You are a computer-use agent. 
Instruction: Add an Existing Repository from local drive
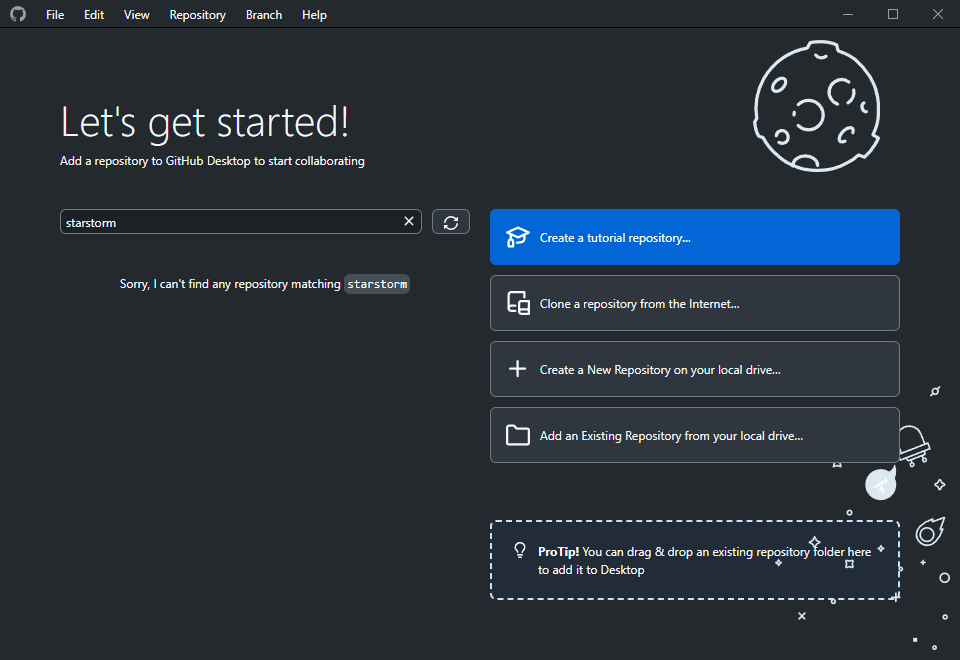pyautogui.click(x=694, y=435)
